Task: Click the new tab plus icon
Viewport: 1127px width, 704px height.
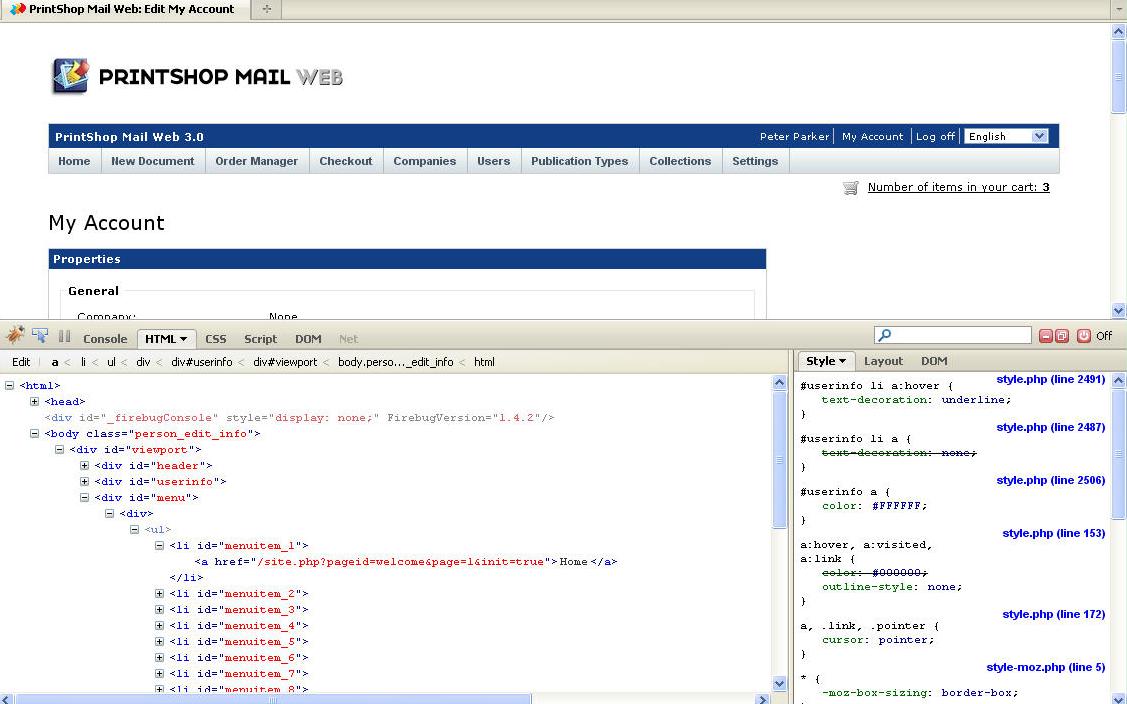Action: tap(267, 9)
